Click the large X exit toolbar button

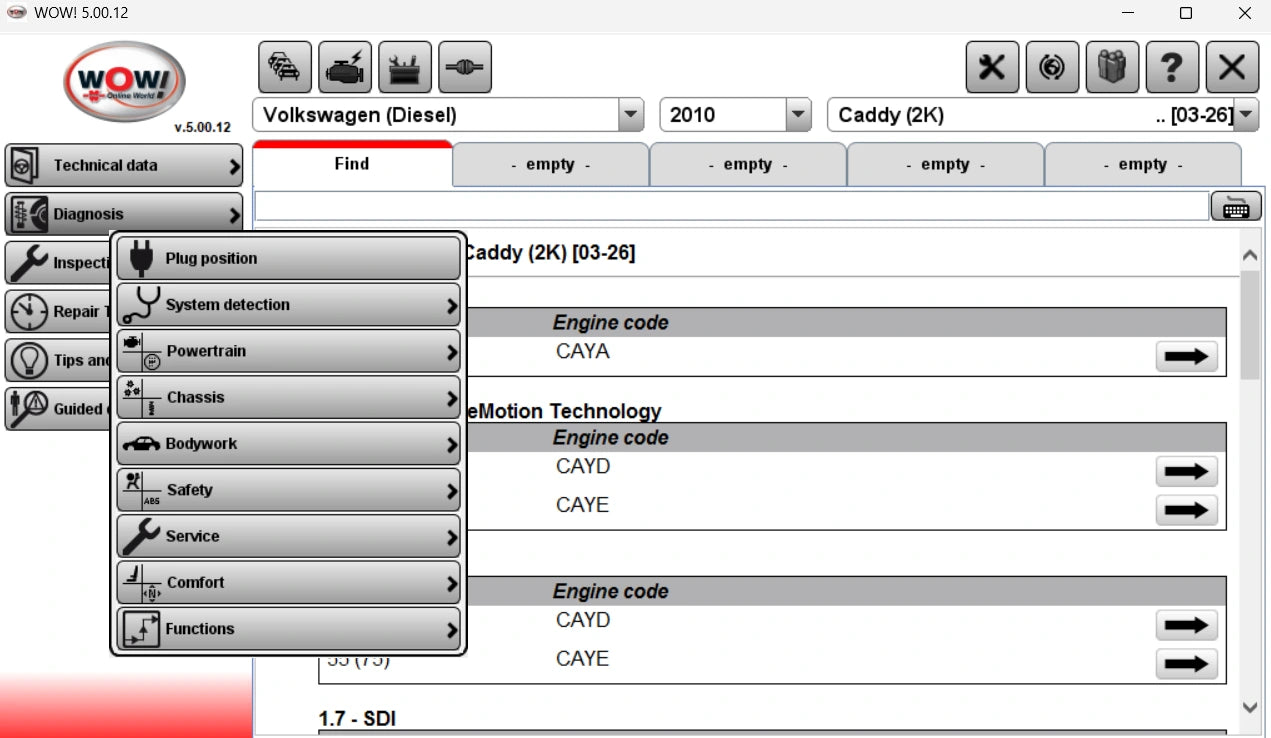1232,68
